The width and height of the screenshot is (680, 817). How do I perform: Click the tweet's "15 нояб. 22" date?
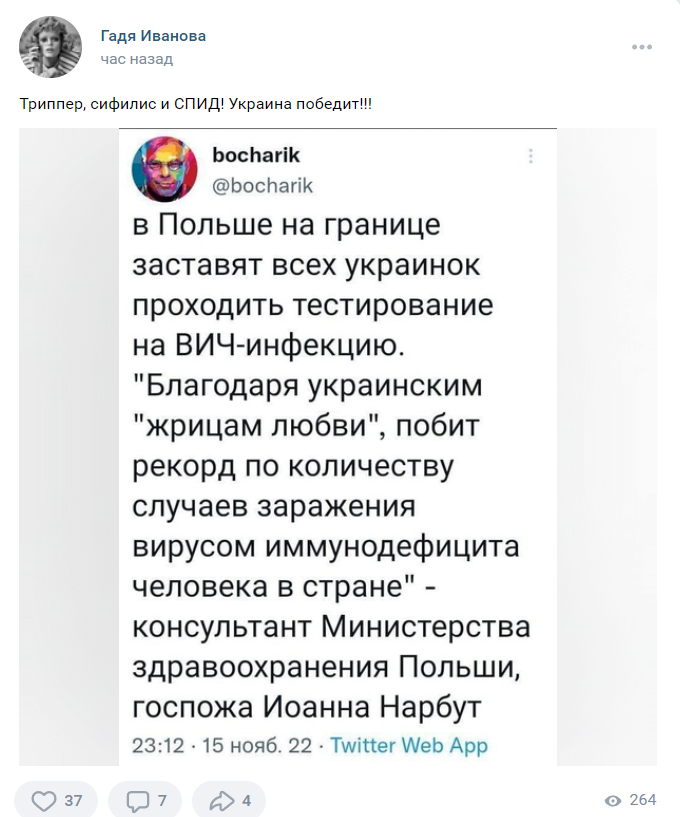[x=260, y=745]
